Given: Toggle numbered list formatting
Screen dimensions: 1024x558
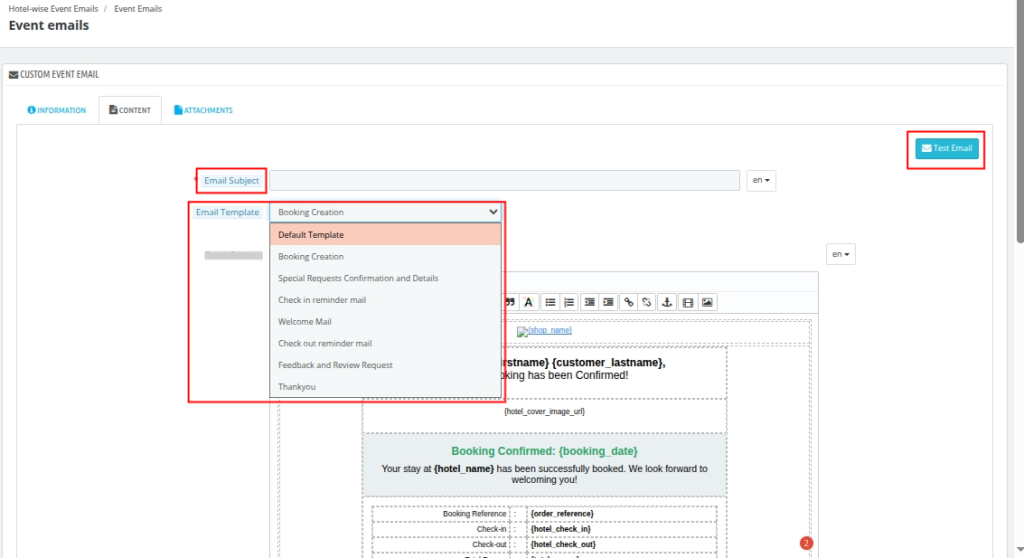Looking at the screenshot, I should tap(569, 302).
